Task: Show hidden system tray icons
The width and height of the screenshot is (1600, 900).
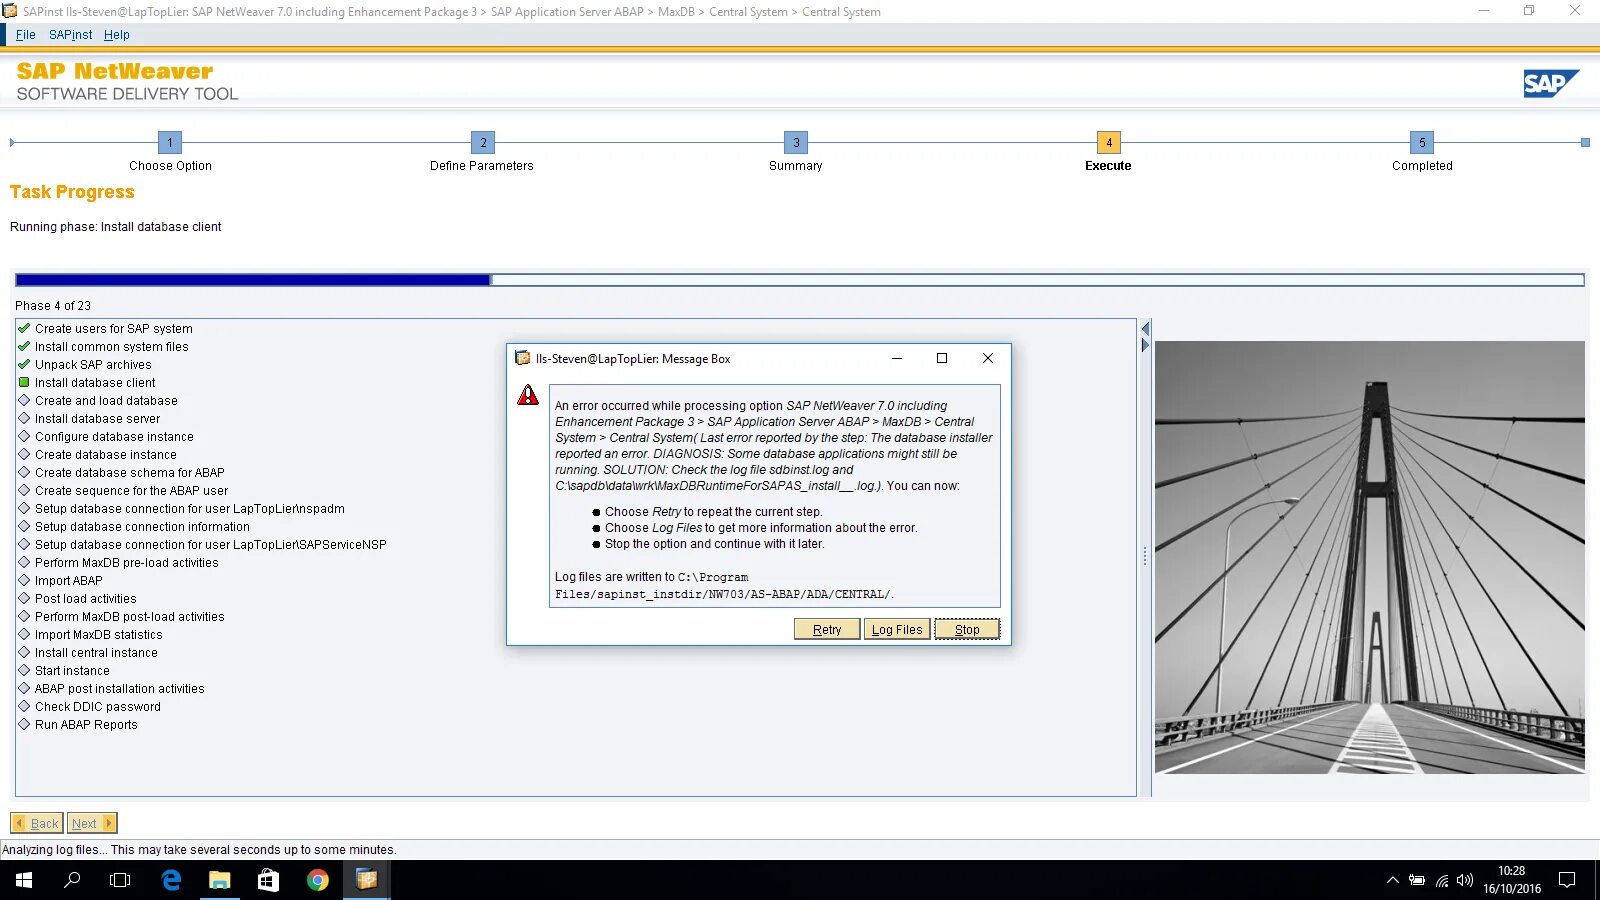Action: coord(1392,880)
